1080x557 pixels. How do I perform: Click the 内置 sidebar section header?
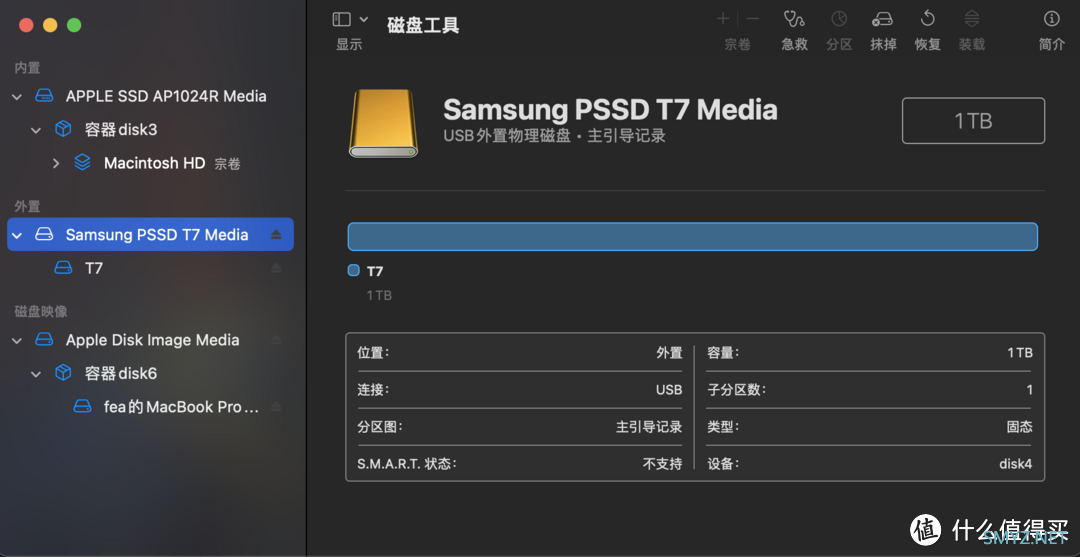(28, 67)
